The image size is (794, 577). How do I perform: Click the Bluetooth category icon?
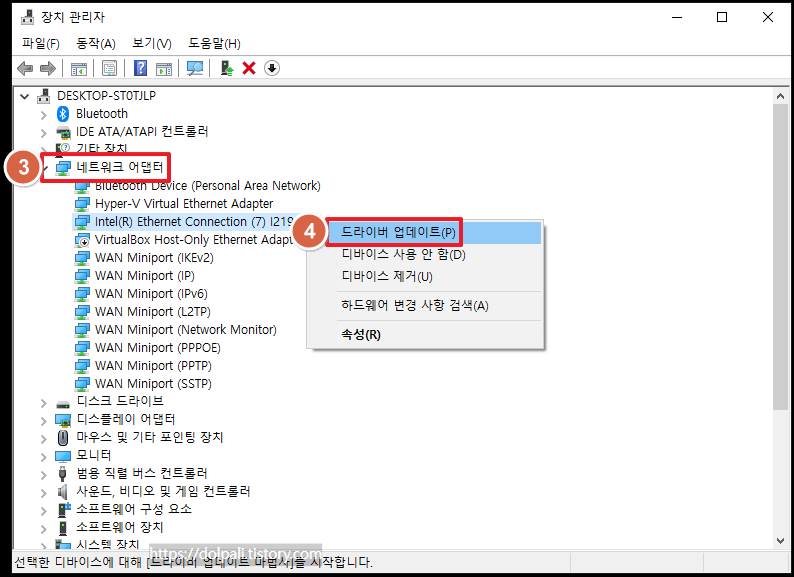pyautogui.click(x=63, y=113)
